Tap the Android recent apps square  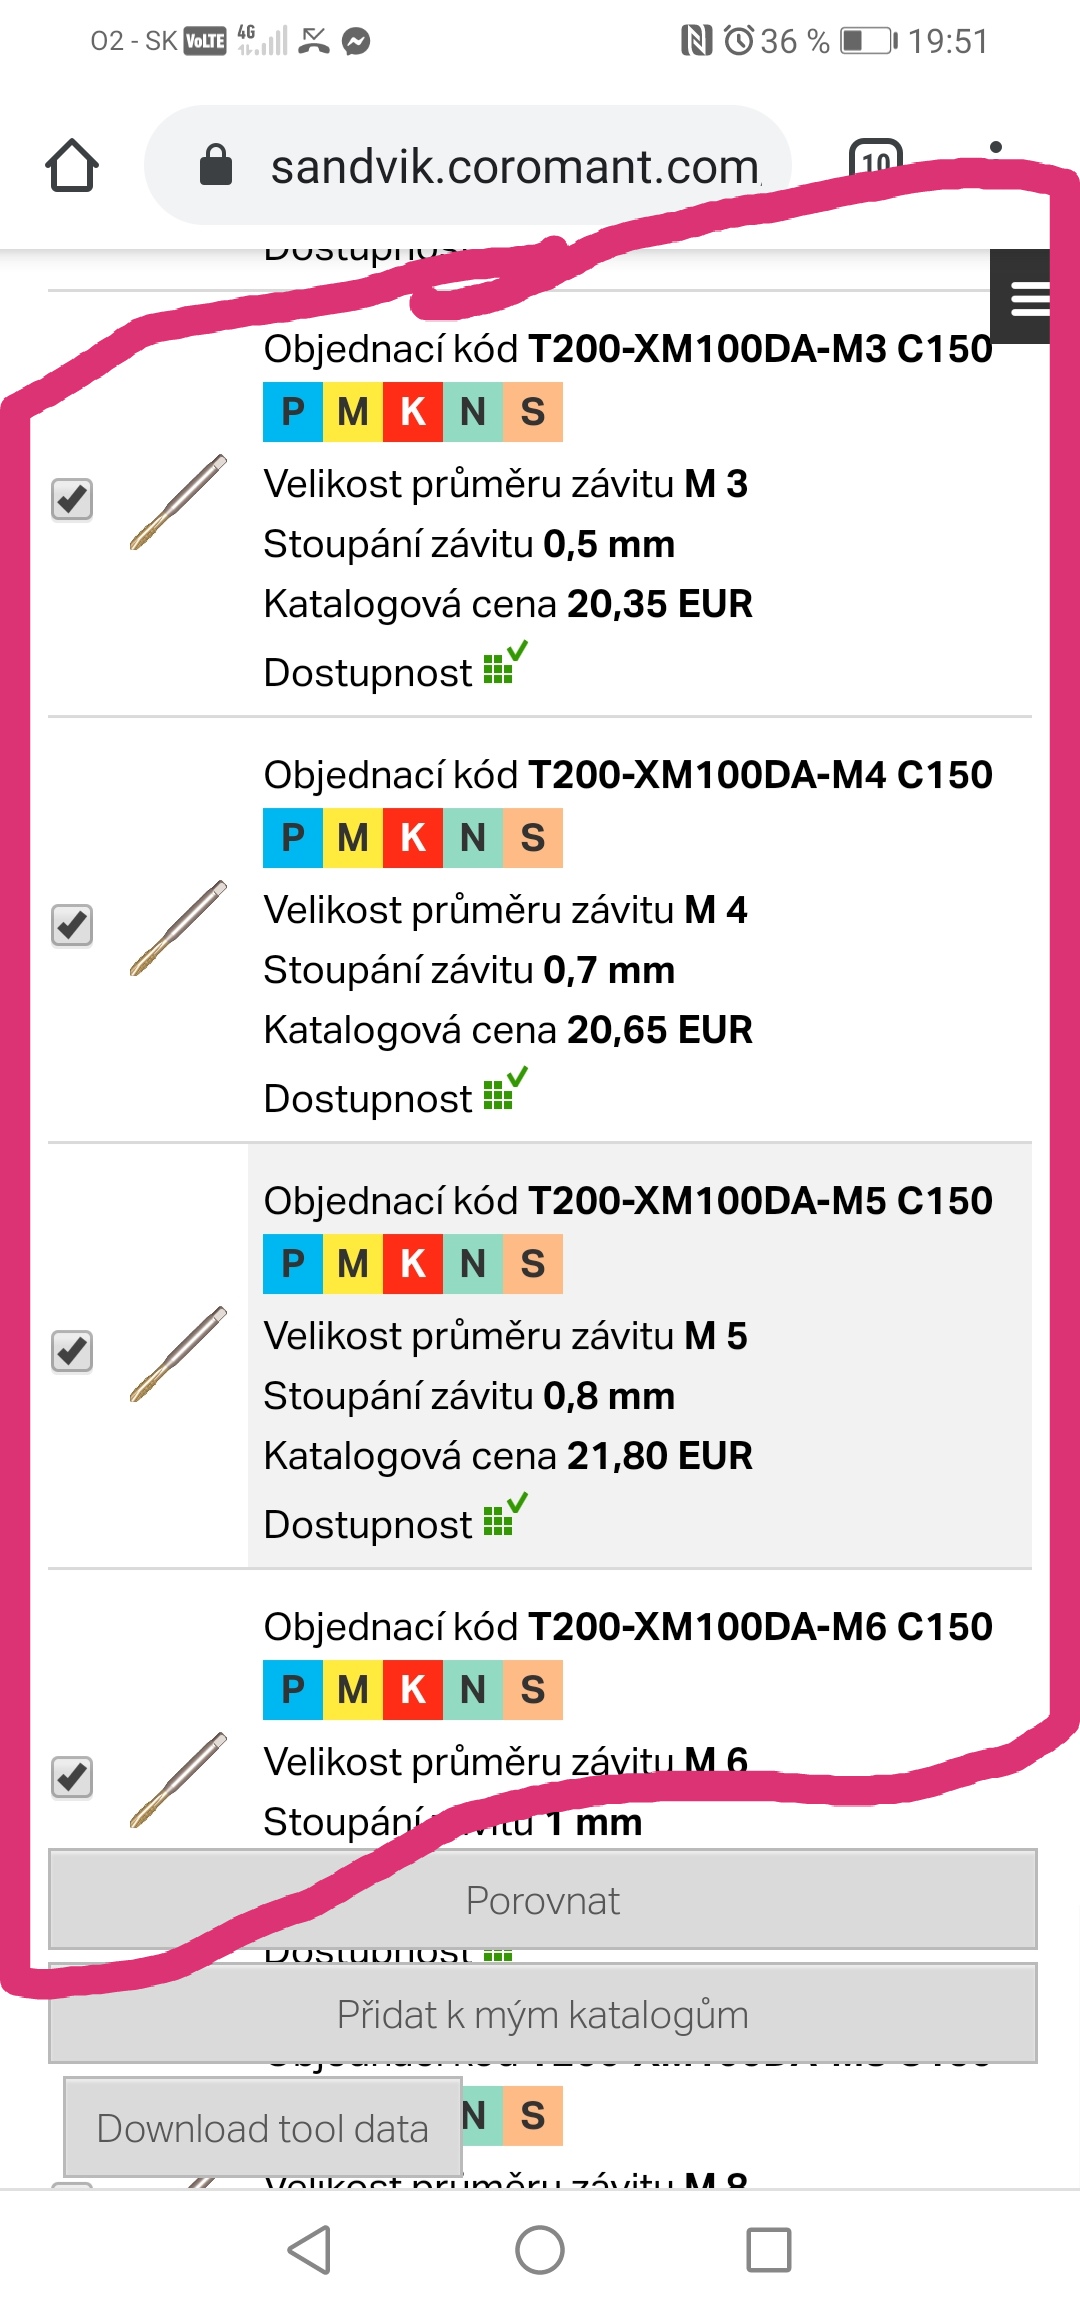769,2250
